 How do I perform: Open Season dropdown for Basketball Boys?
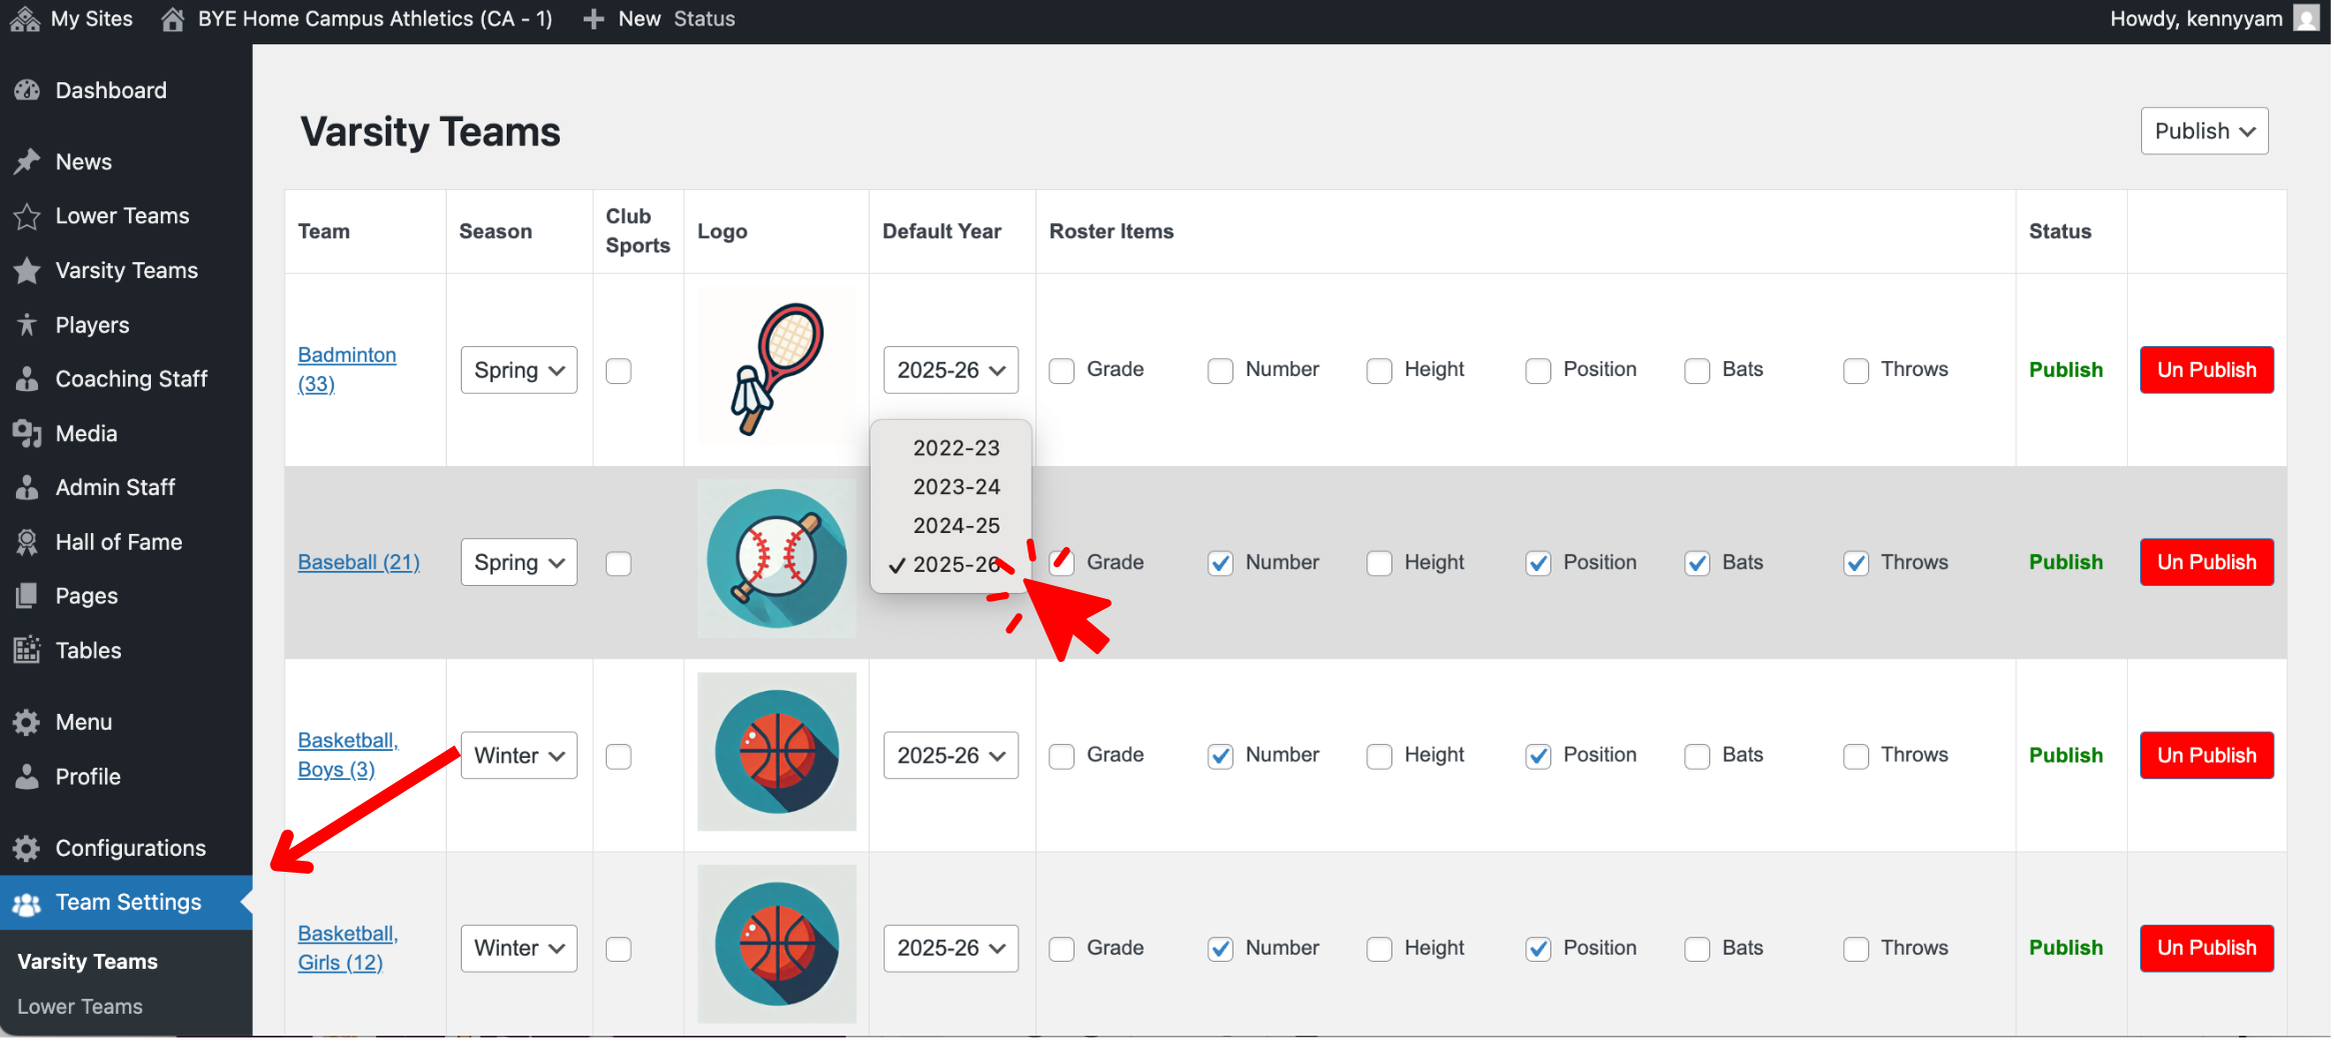pos(518,756)
